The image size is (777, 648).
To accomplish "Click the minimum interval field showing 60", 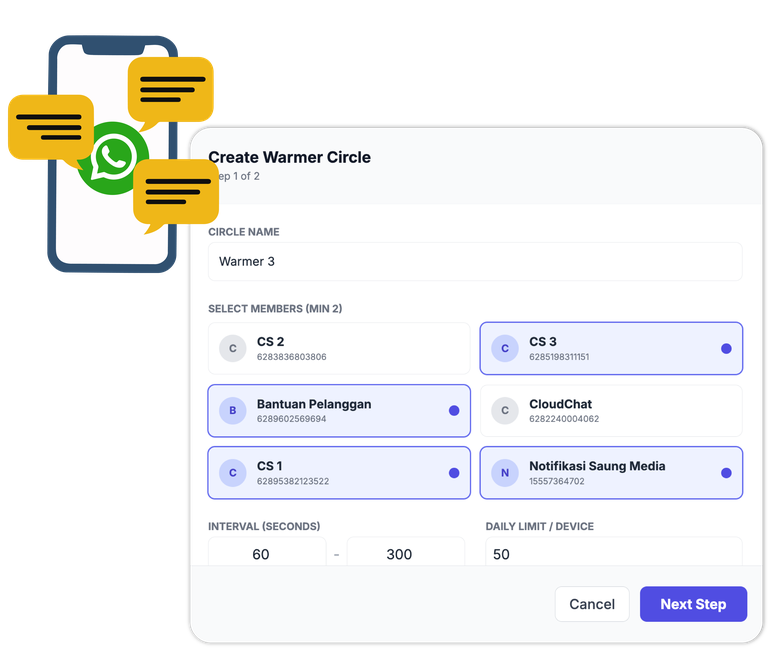I will tap(266, 553).
